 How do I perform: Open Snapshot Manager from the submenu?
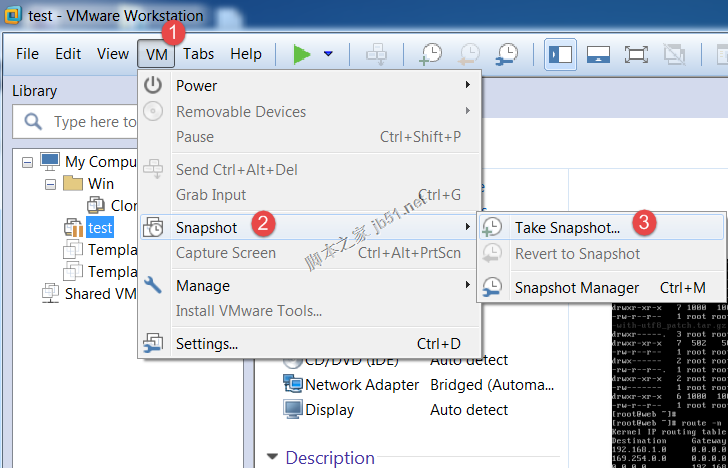(576, 288)
